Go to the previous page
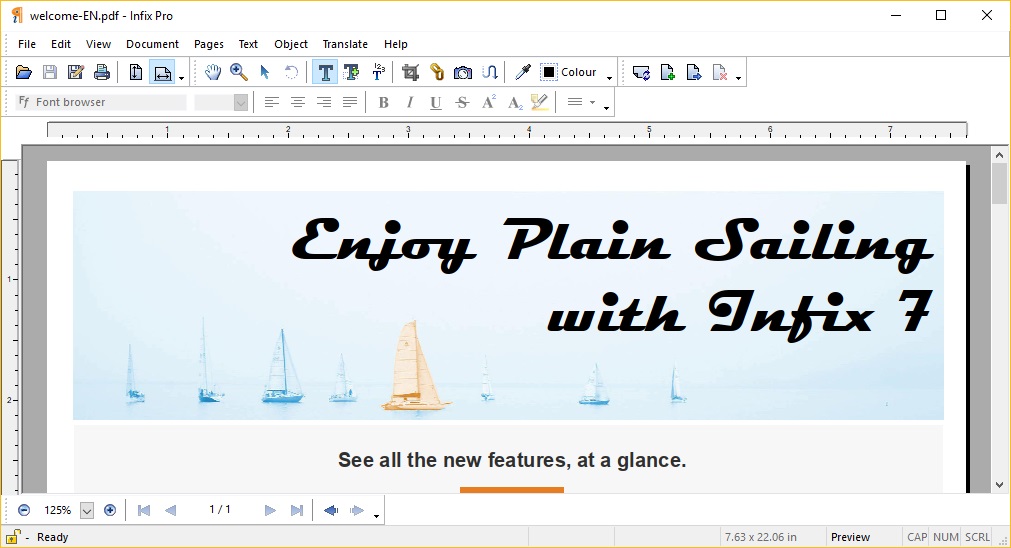1011x548 pixels. coord(170,511)
